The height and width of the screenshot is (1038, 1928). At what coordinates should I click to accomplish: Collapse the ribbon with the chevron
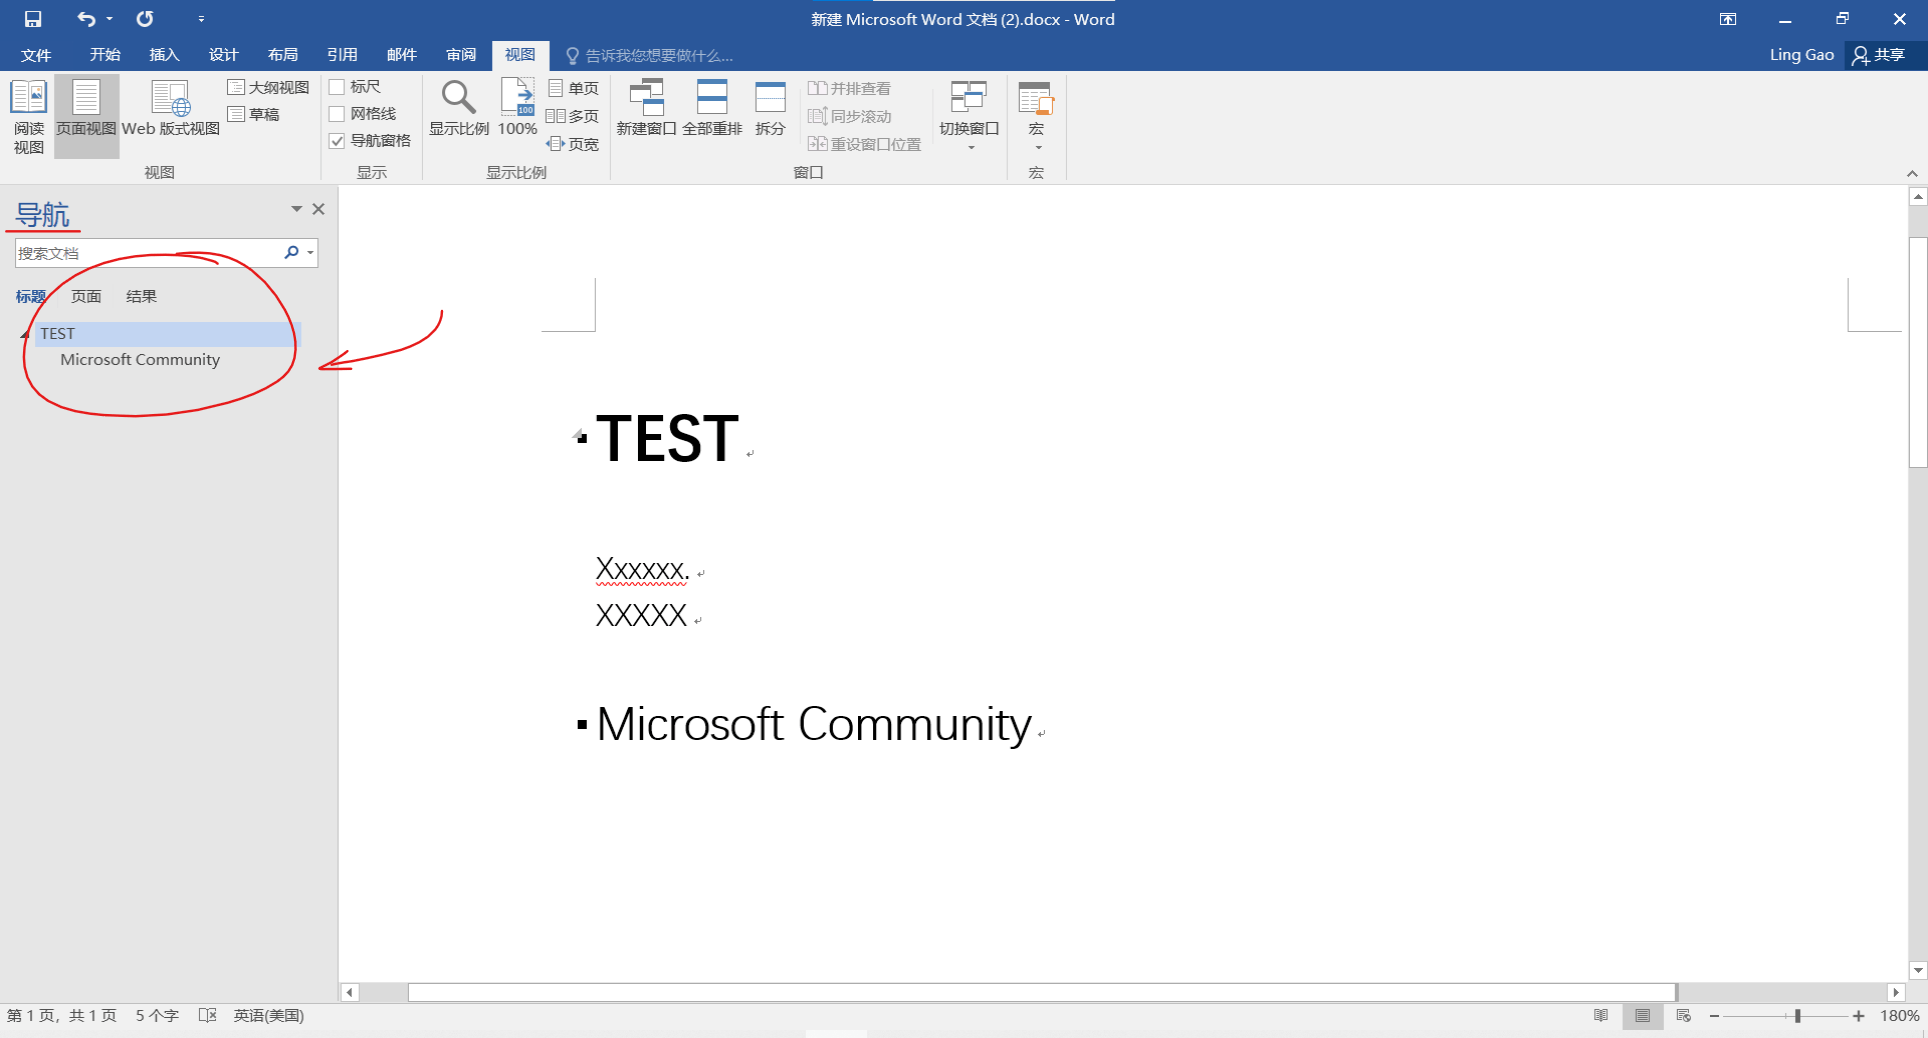1912,173
